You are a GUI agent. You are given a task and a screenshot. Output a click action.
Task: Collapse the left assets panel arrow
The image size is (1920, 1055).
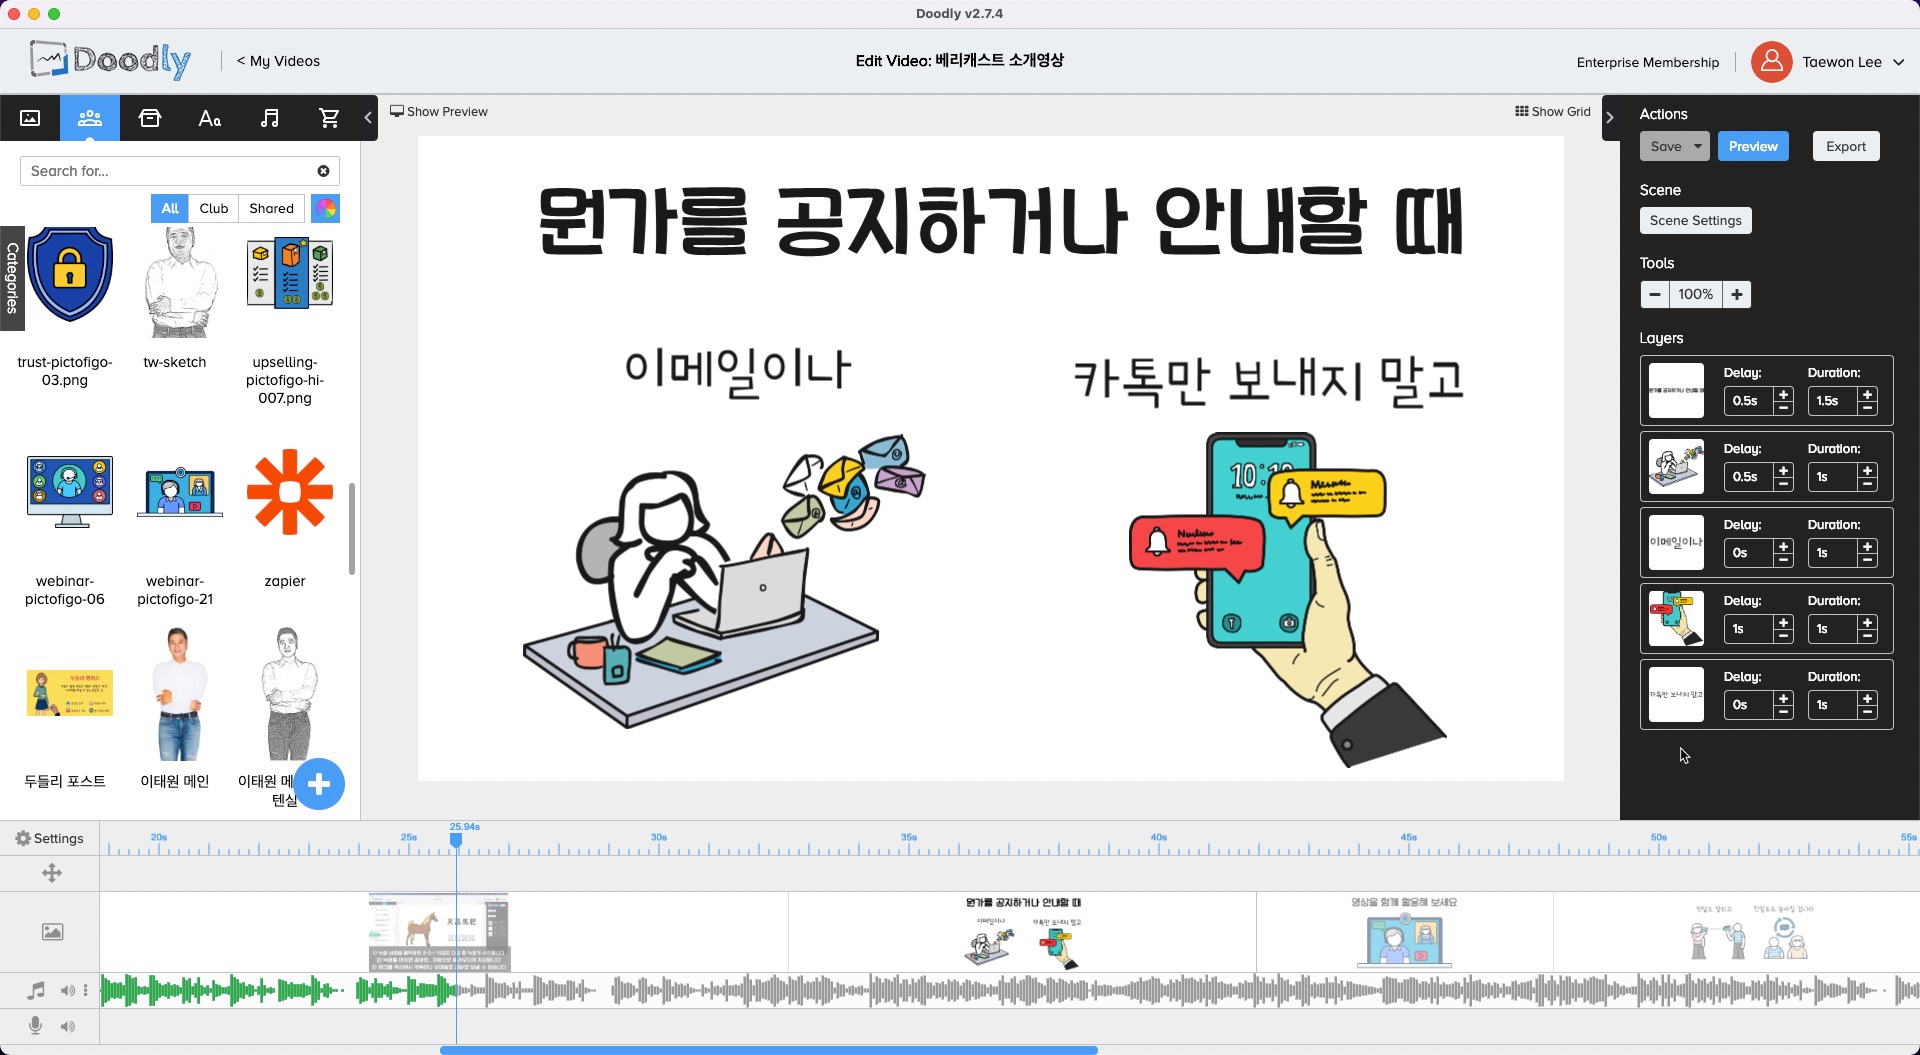(368, 118)
